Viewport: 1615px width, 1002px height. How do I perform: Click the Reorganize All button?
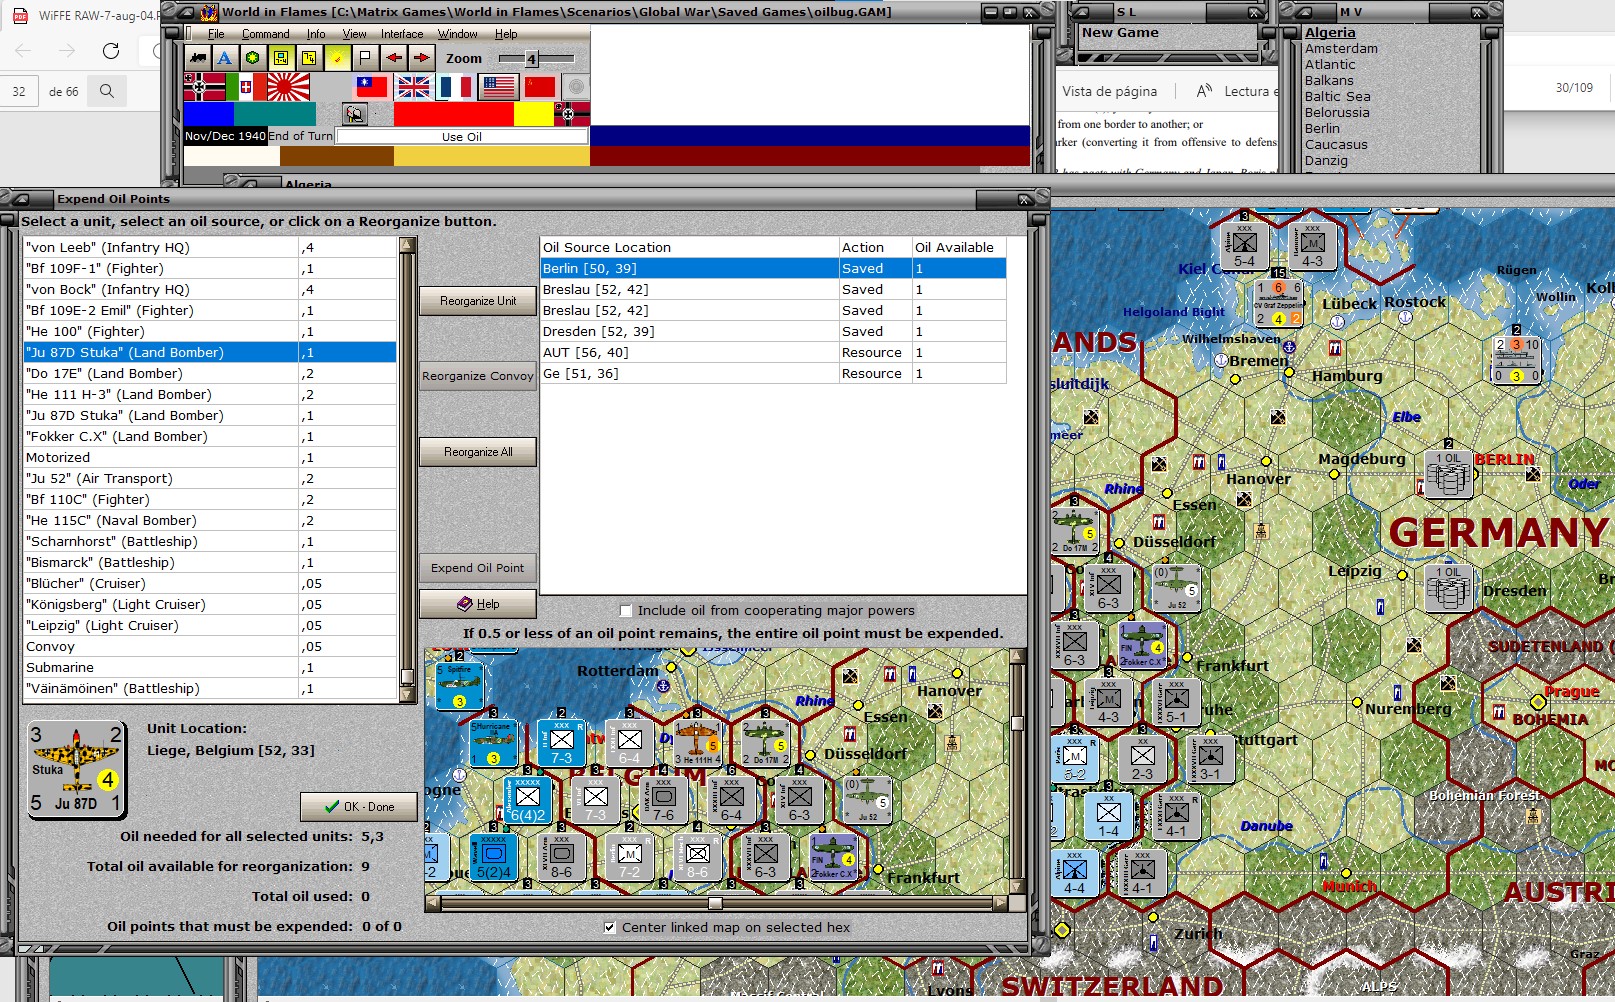pos(478,452)
